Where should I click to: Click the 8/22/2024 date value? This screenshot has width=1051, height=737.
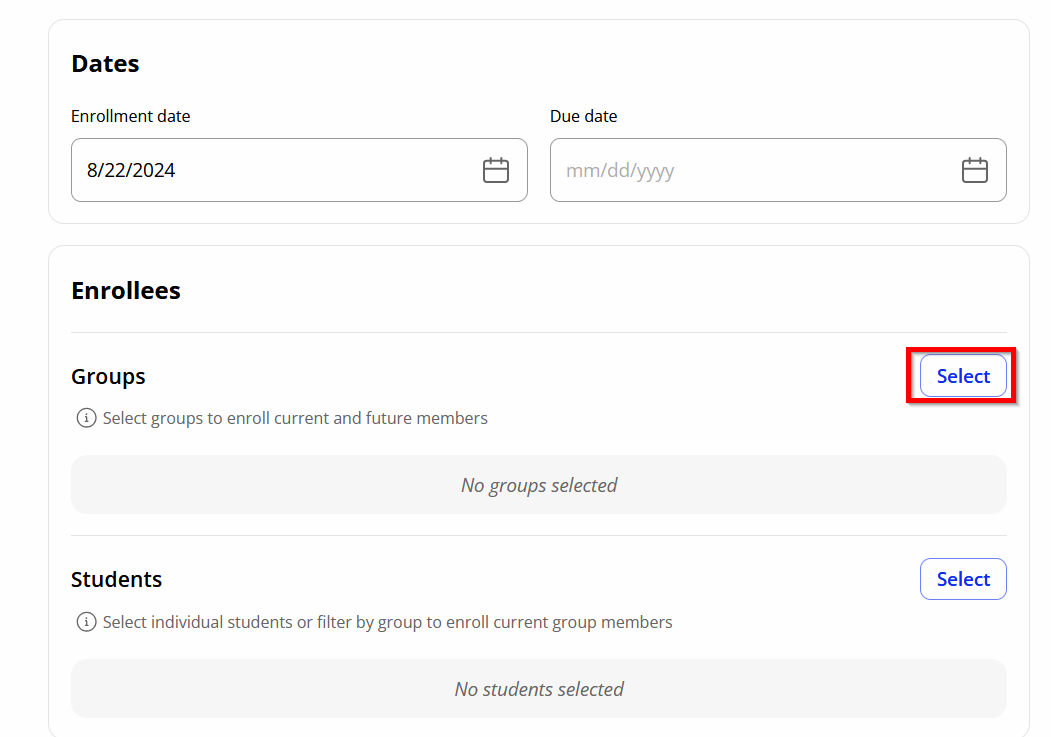(x=131, y=170)
